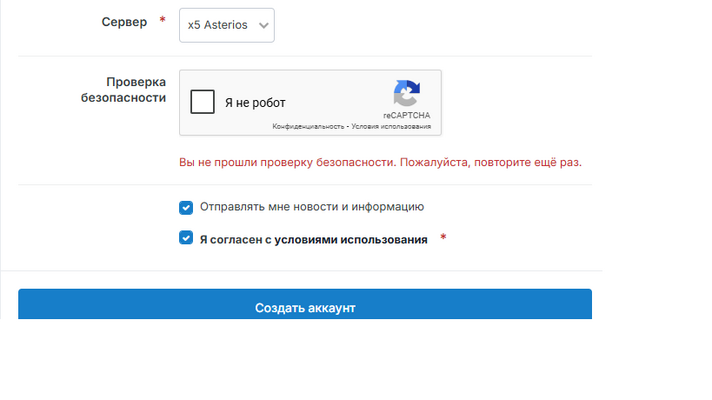Toggle the Я согласен terms agreement checkbox
712x400 pixels.
186,239
